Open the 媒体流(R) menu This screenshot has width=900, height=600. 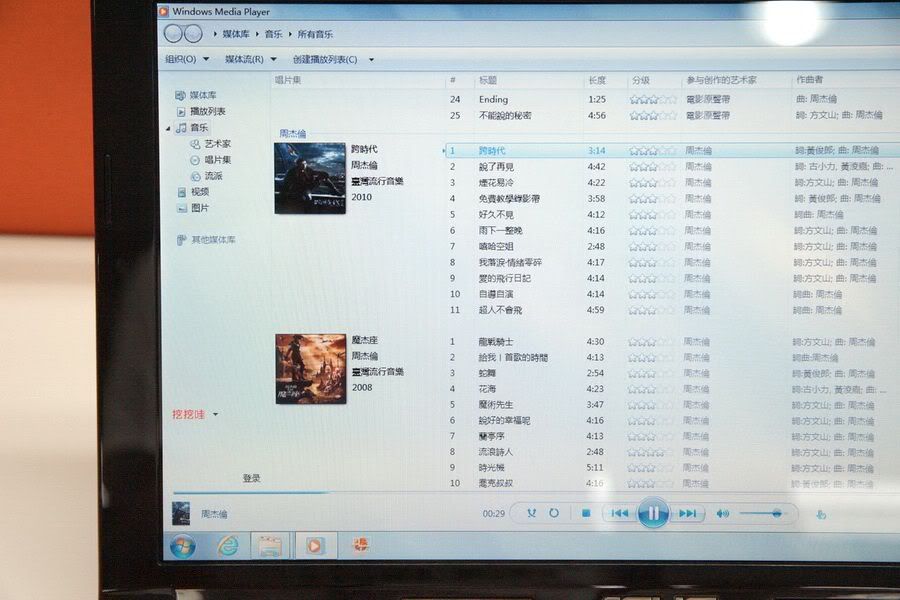tap(251, 59)
